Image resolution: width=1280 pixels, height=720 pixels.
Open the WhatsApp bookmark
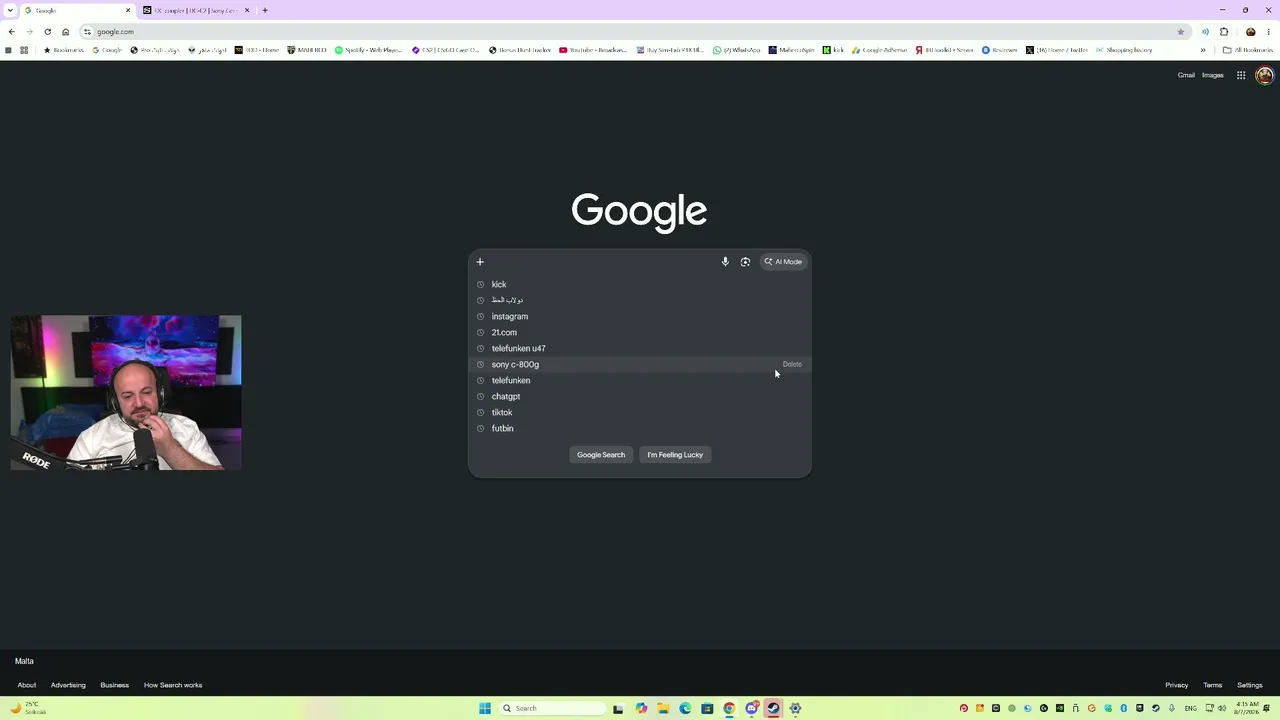tap(737, 50)
